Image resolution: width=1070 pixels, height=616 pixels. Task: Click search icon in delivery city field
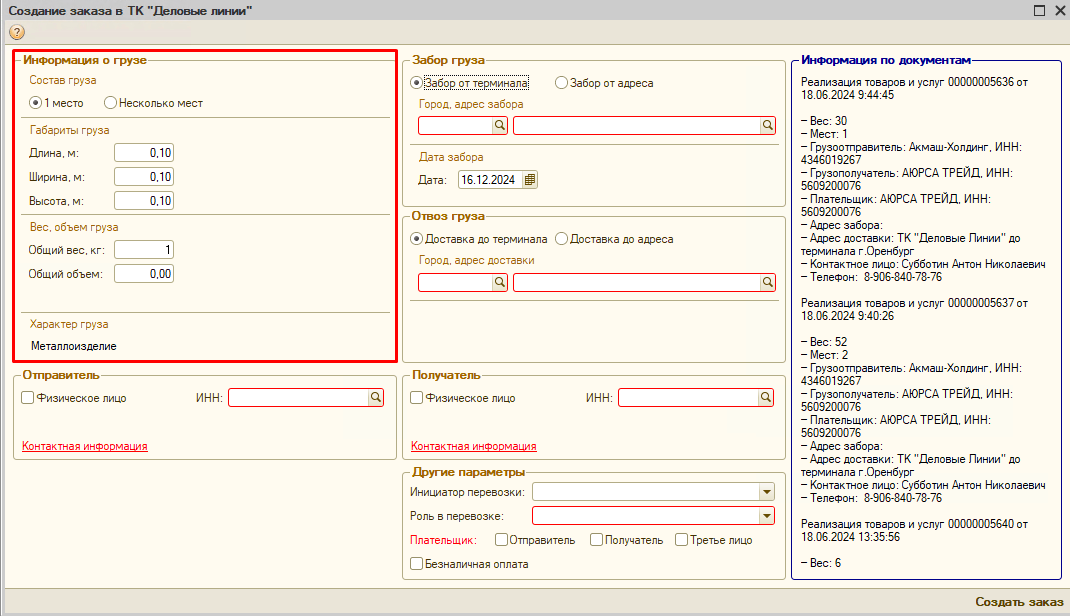[500, 282]
